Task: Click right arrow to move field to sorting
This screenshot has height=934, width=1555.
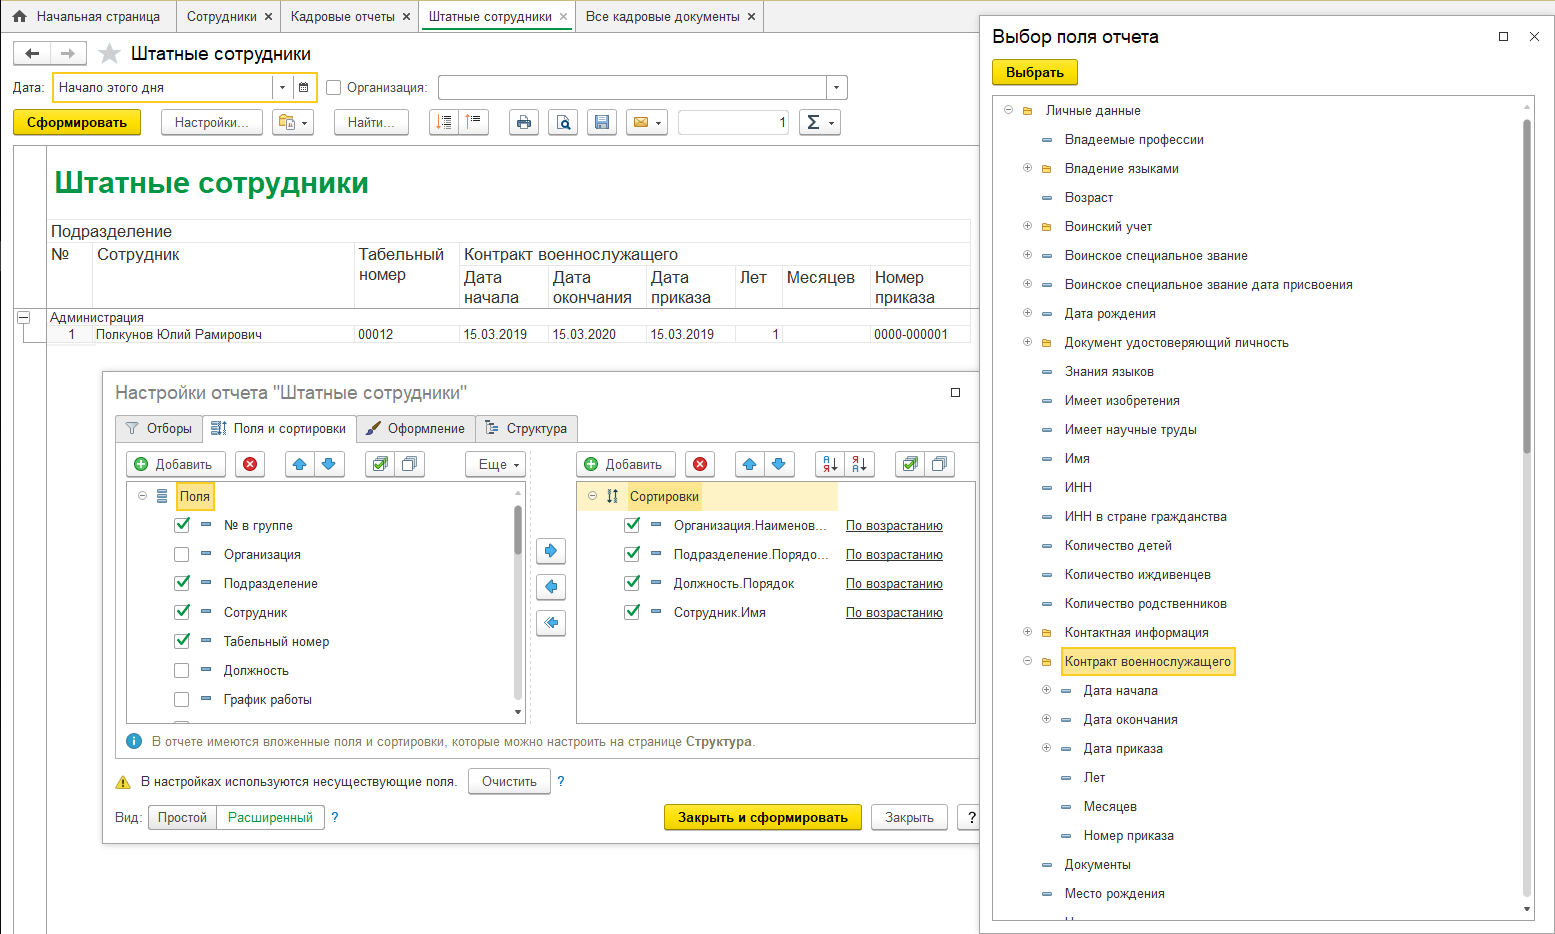Action: [x=551, y=551]
